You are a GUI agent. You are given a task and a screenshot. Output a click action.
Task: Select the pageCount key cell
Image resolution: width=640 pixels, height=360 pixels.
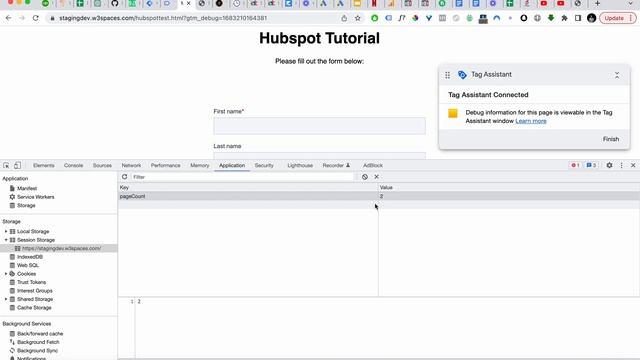coord(248,196)
